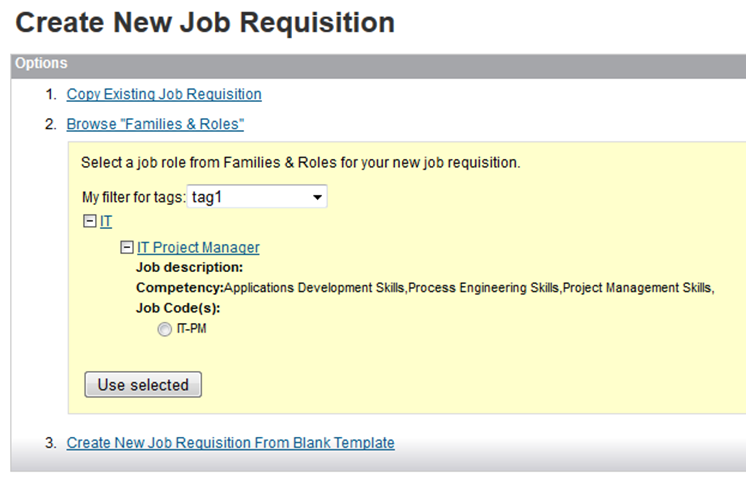The width and height of the screenshot is (752, 482).
Task: Click the My filter for tags label
Action: point(133,198)
